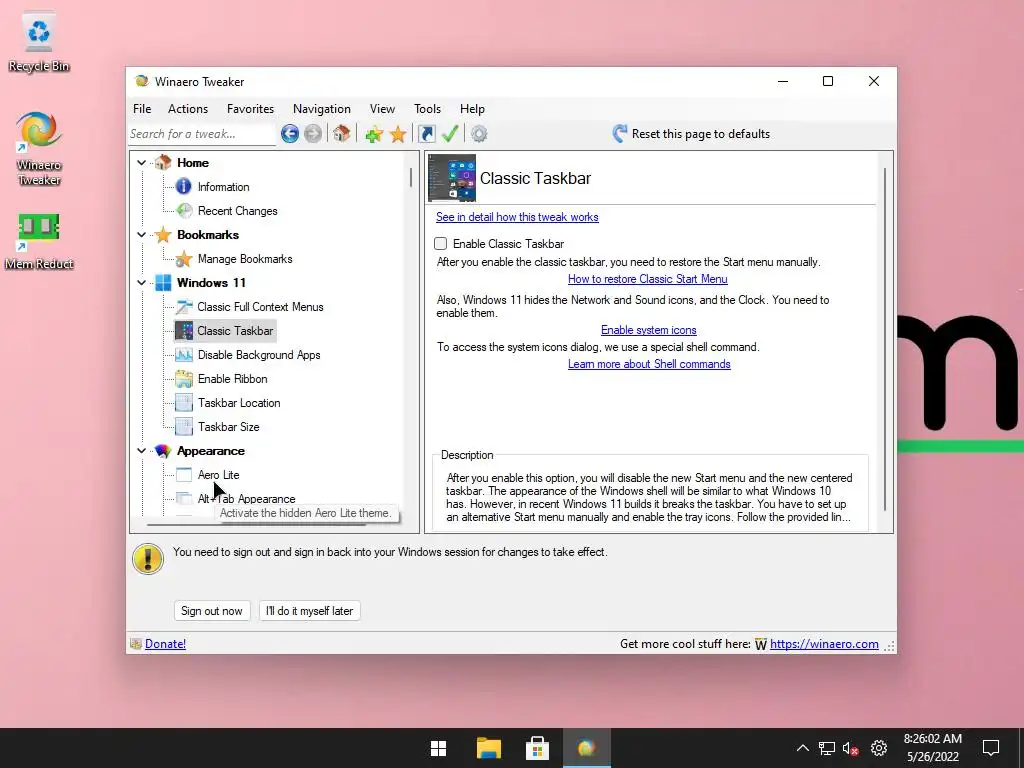Click the Back navigation arrow icon
This screenshot has height=768, width=1024.
coord(290,134)
